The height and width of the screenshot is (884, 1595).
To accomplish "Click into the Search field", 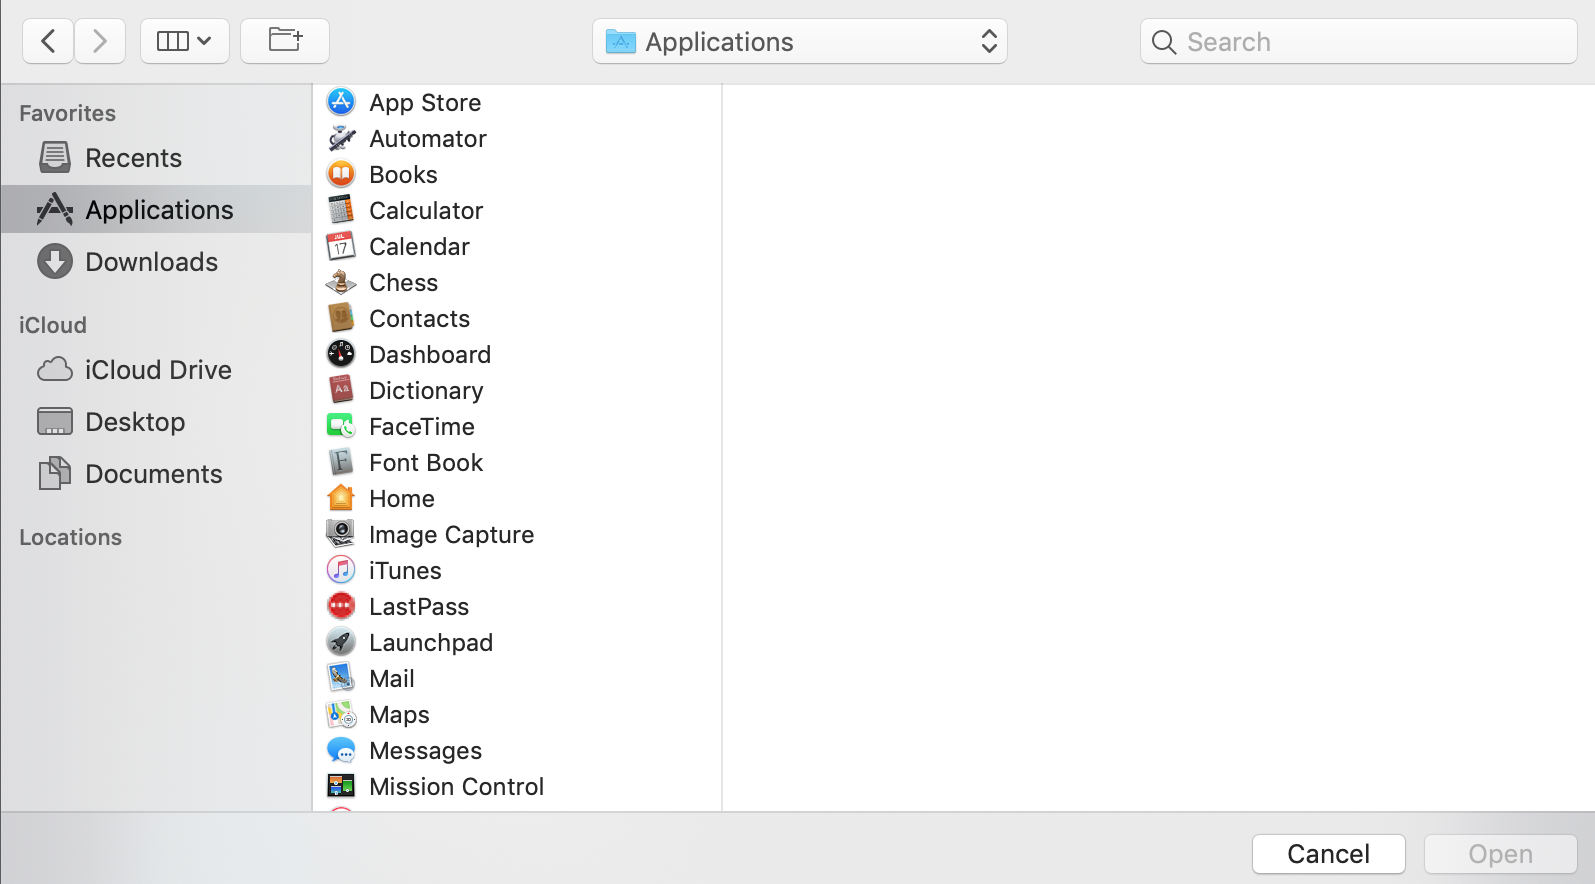I will 1359,41.
